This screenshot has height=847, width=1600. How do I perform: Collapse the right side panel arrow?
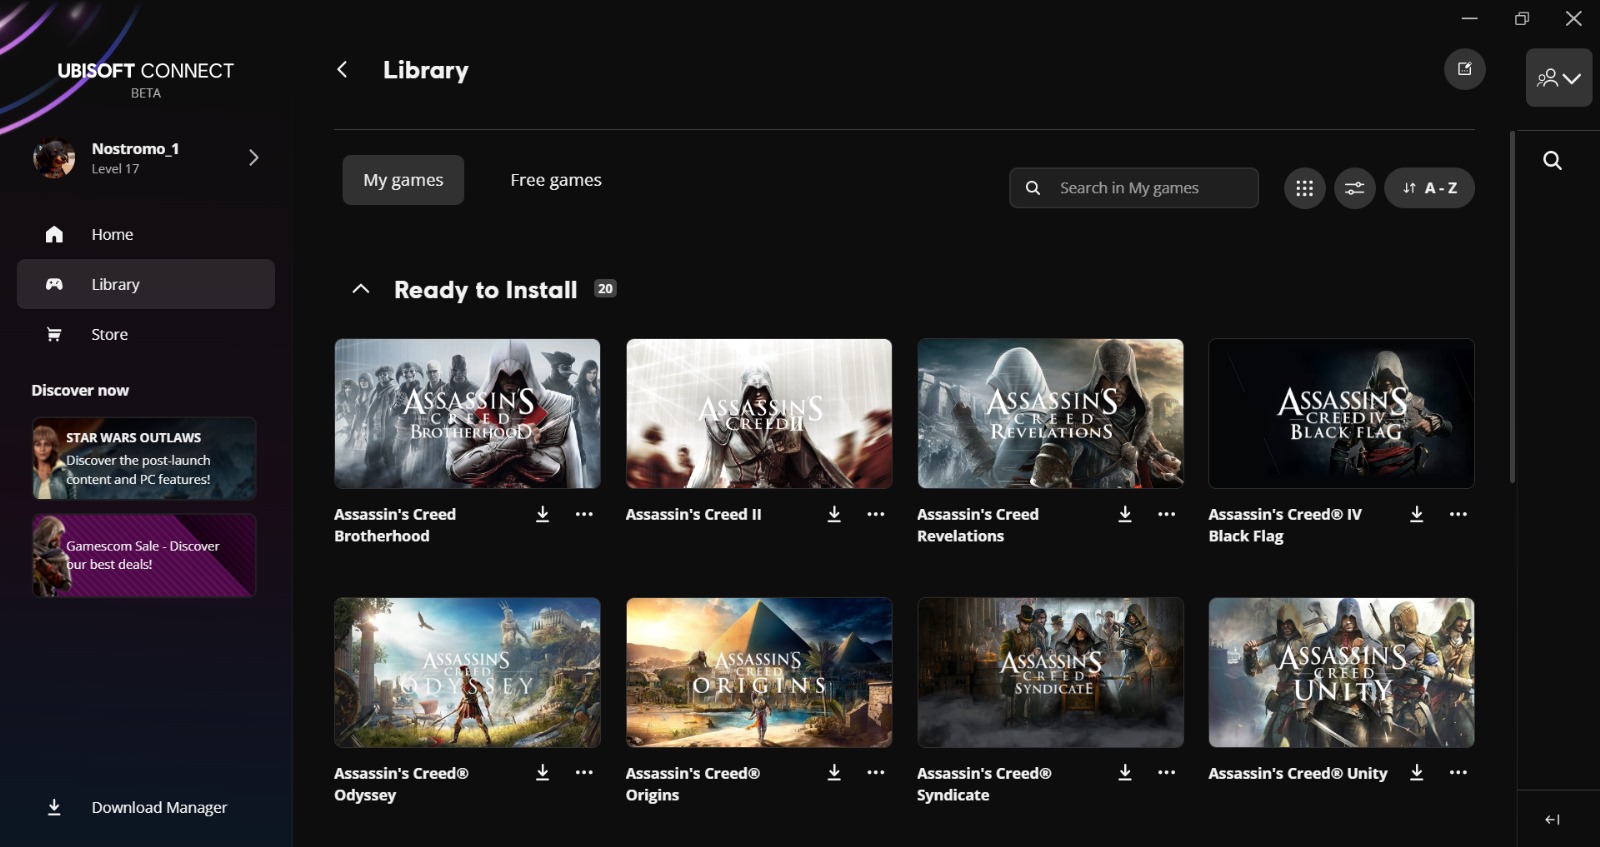(x=1552, y=820)
